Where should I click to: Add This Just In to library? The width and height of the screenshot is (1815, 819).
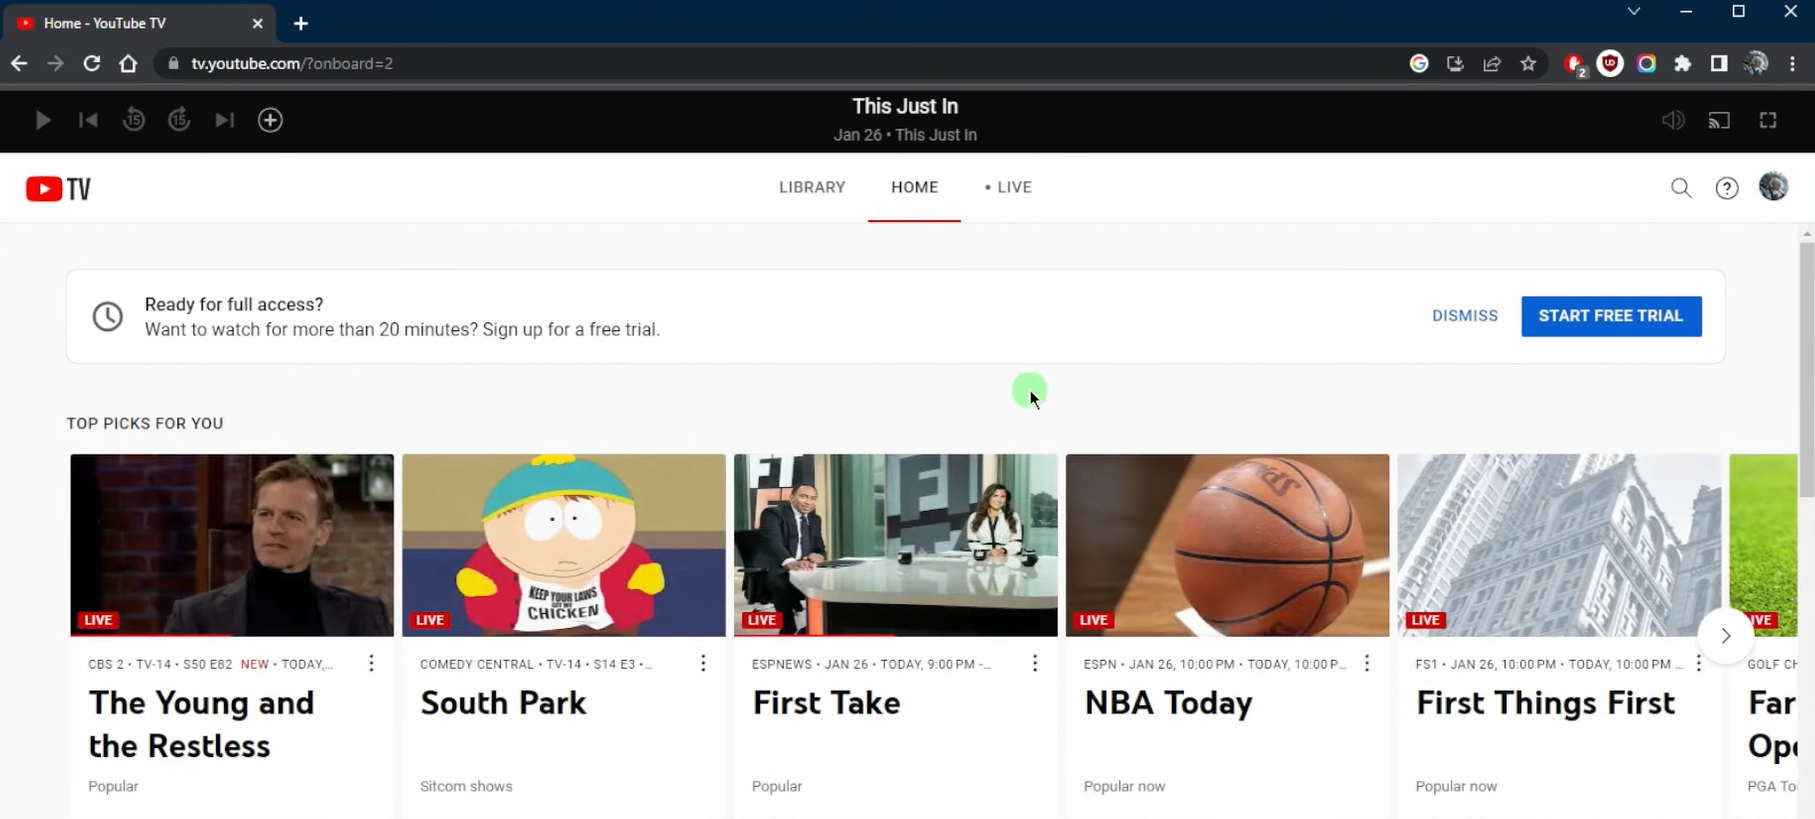pyautogui.click(x=270, y=120)
